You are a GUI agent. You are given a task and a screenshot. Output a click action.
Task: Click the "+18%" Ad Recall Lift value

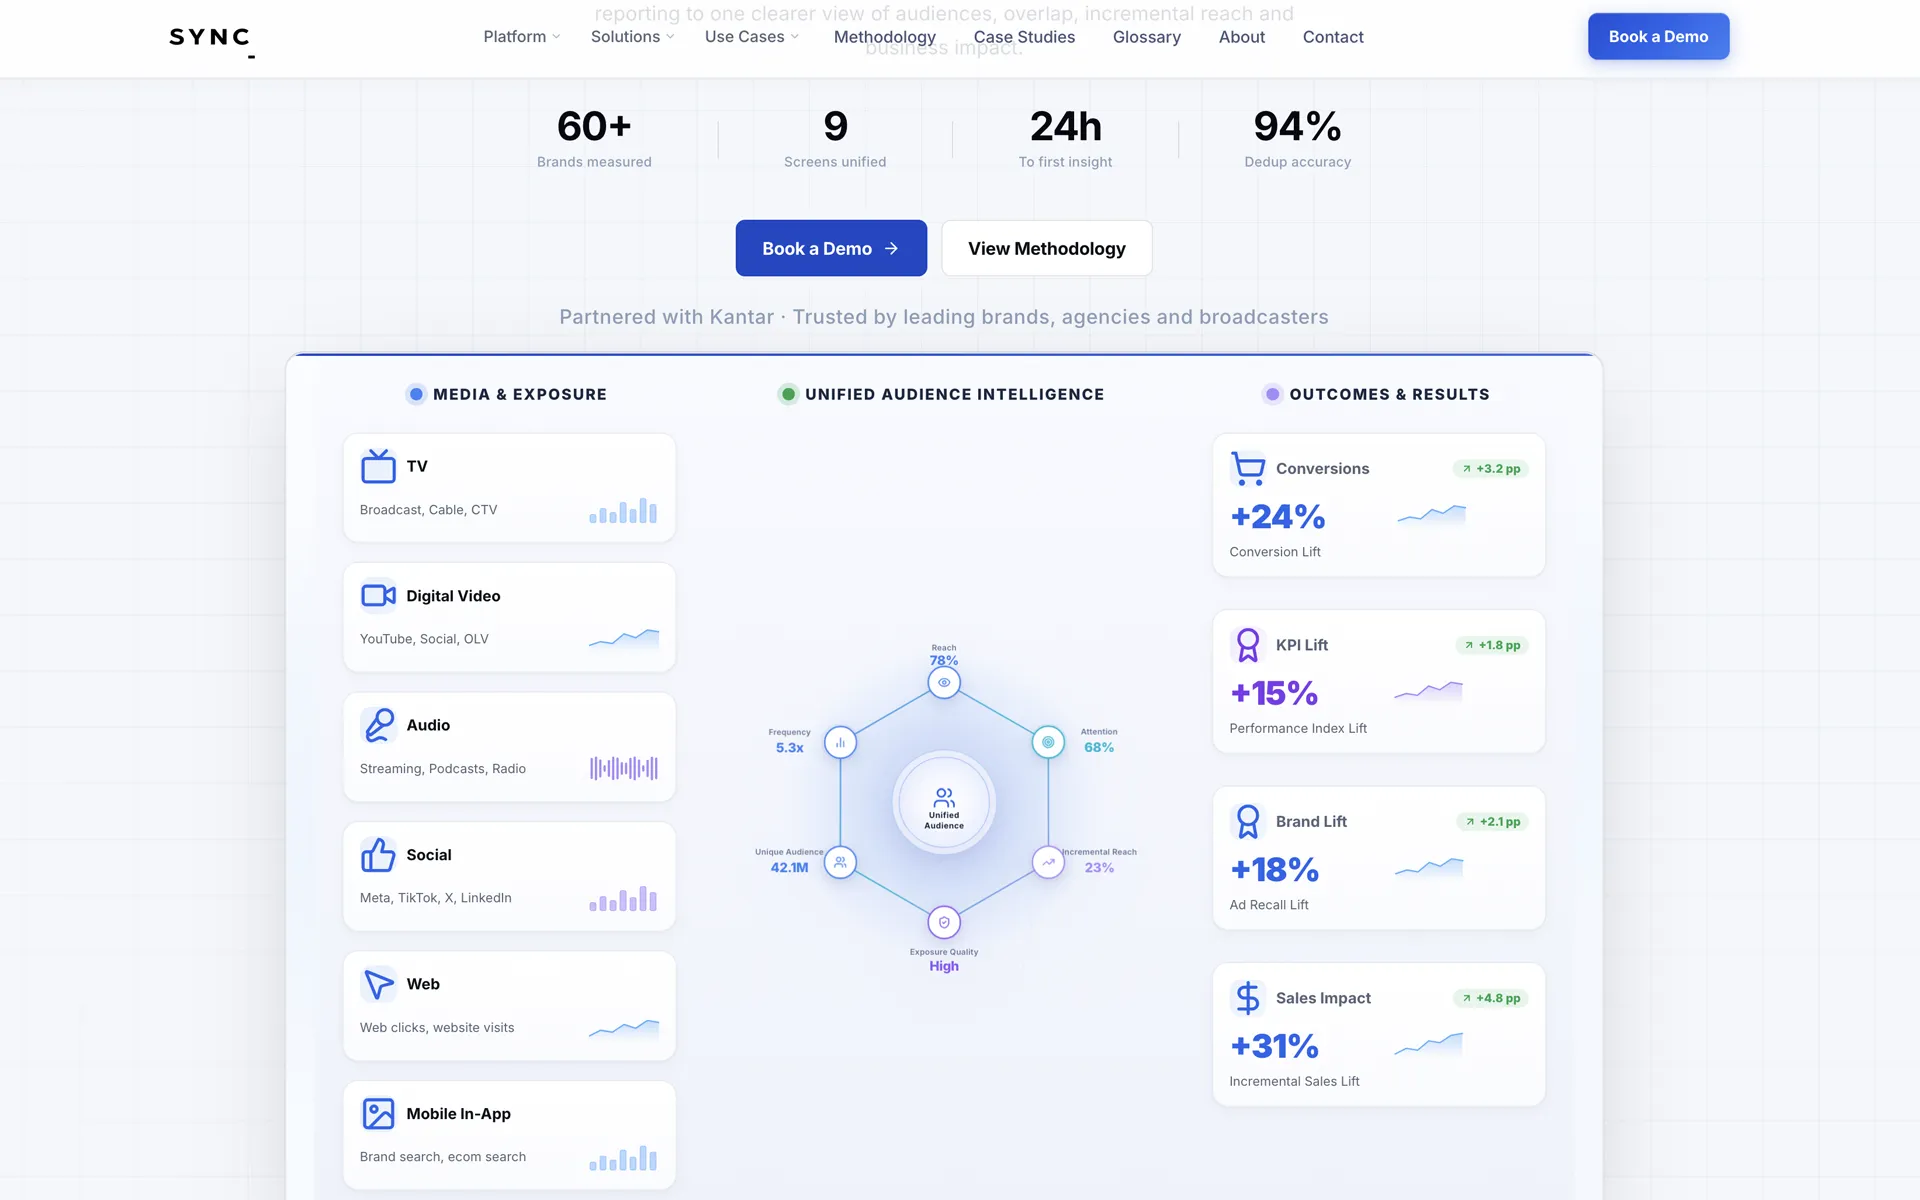click(x=1275, y=869)
